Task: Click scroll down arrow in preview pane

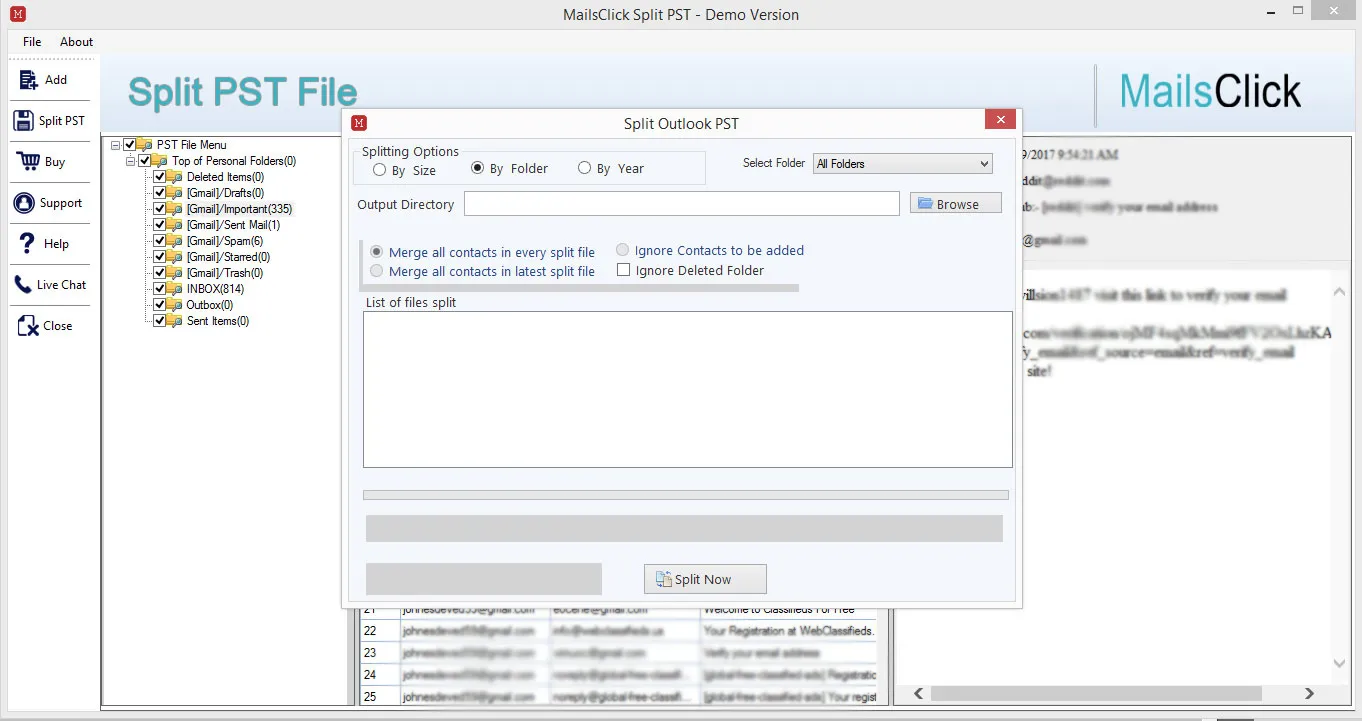Action: coord(1340,663)
